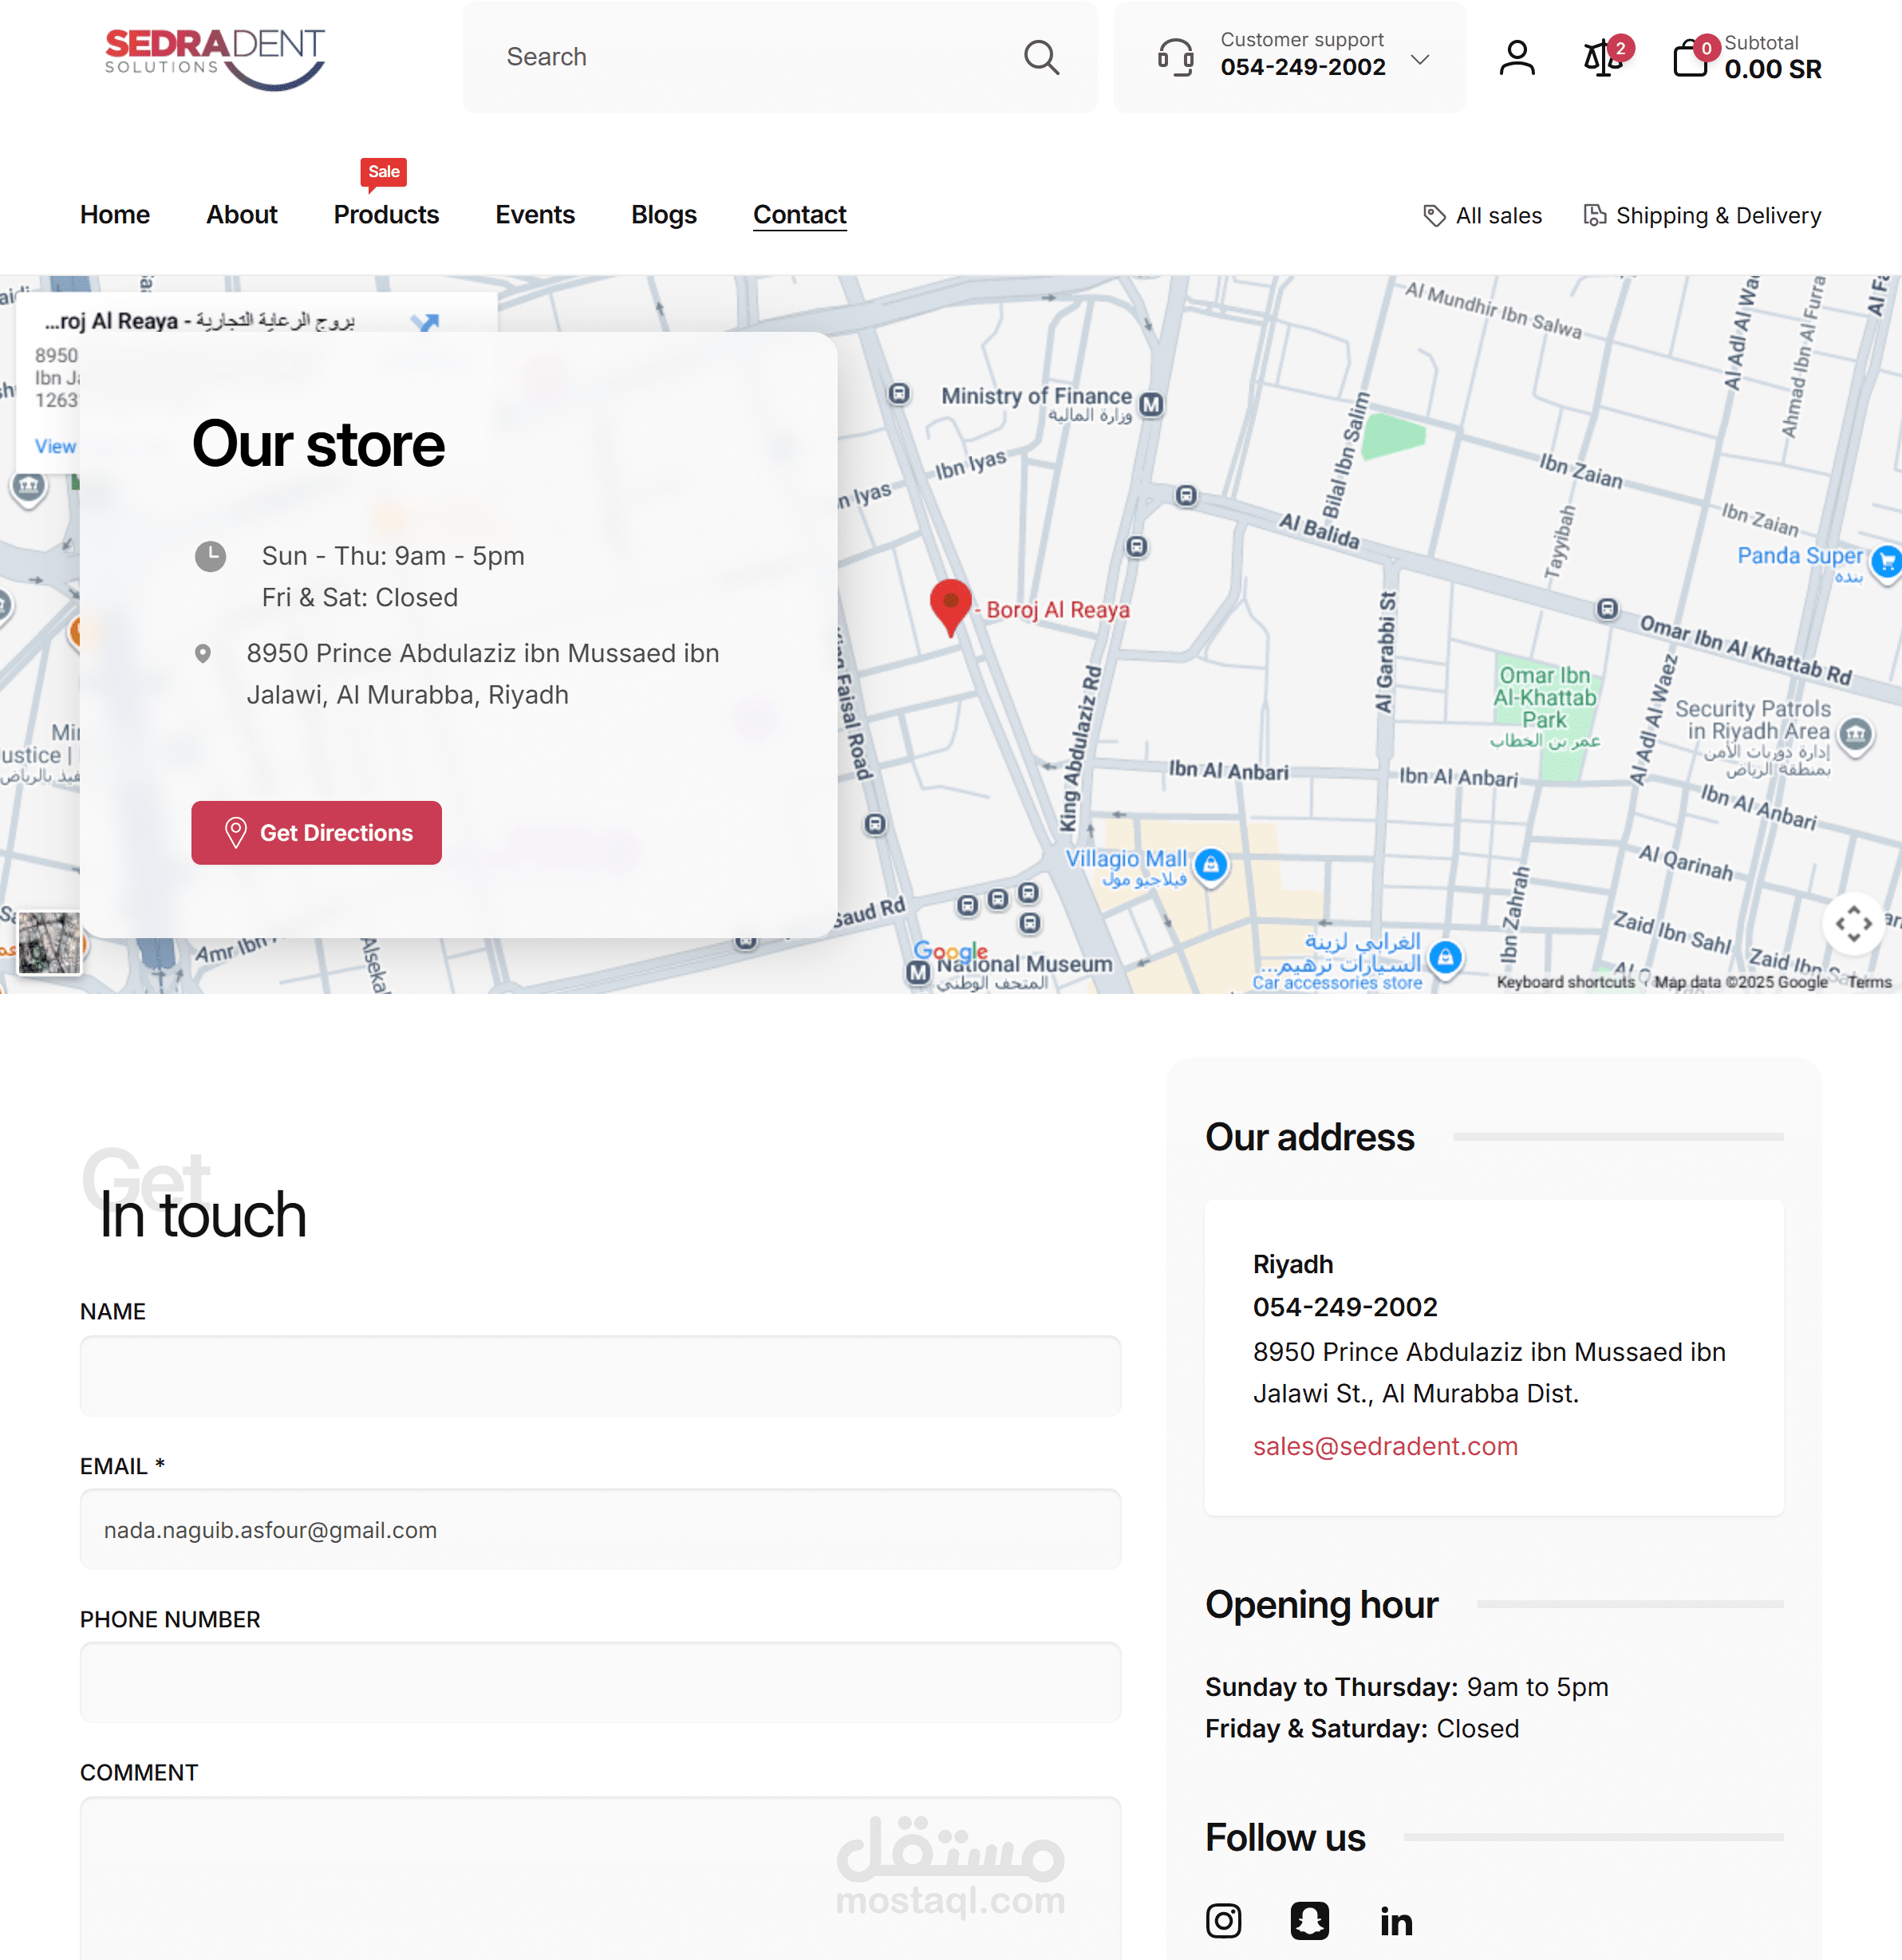Open the user account icon
This screenshot has height=1960, width=1902.
point(1516,58)
